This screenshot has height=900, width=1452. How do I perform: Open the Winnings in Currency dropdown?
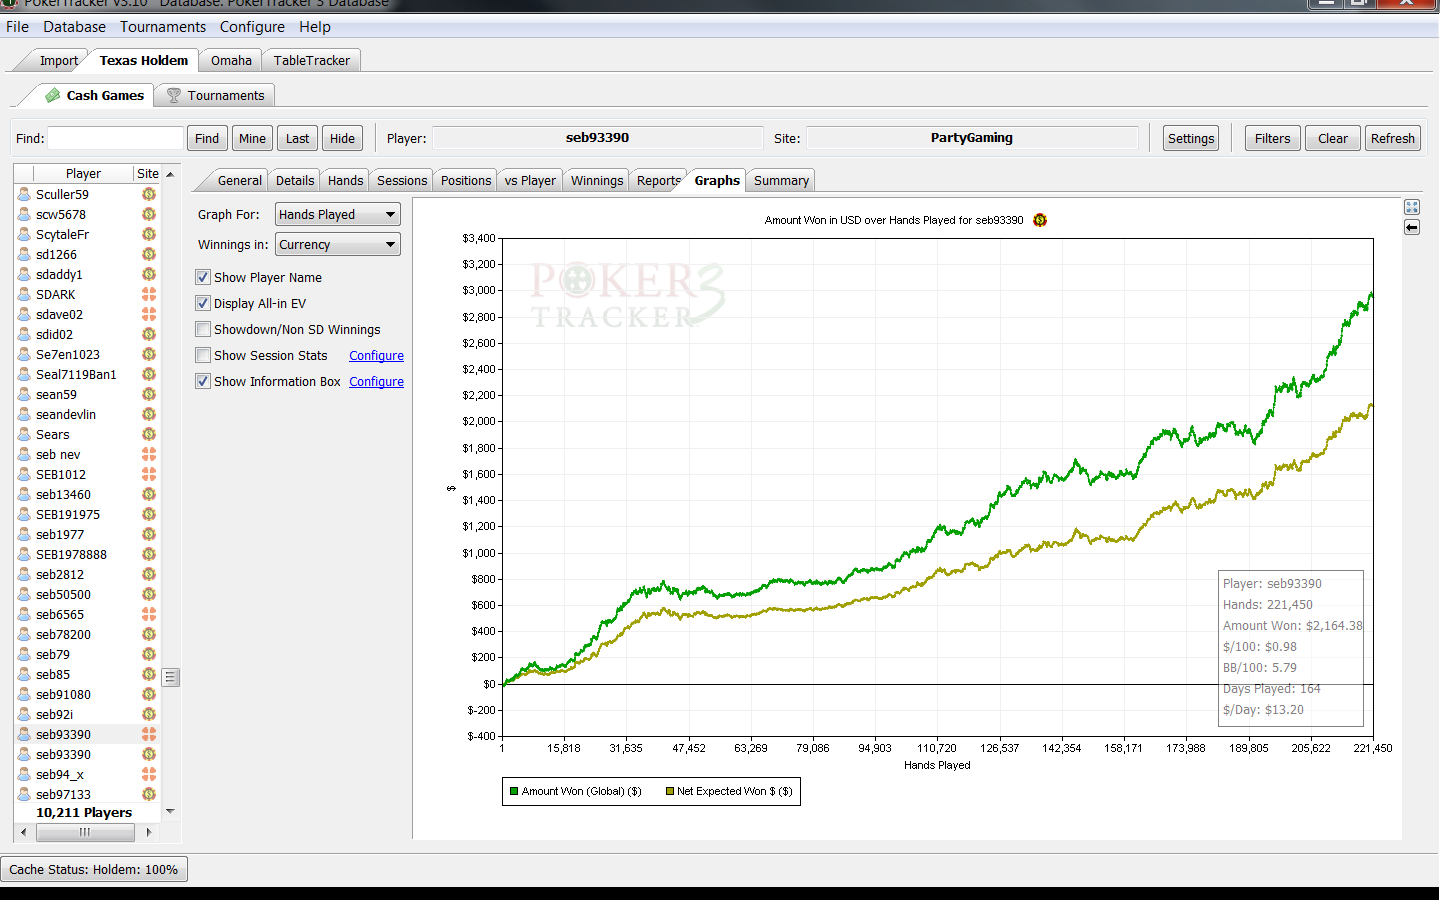[338, 244]
